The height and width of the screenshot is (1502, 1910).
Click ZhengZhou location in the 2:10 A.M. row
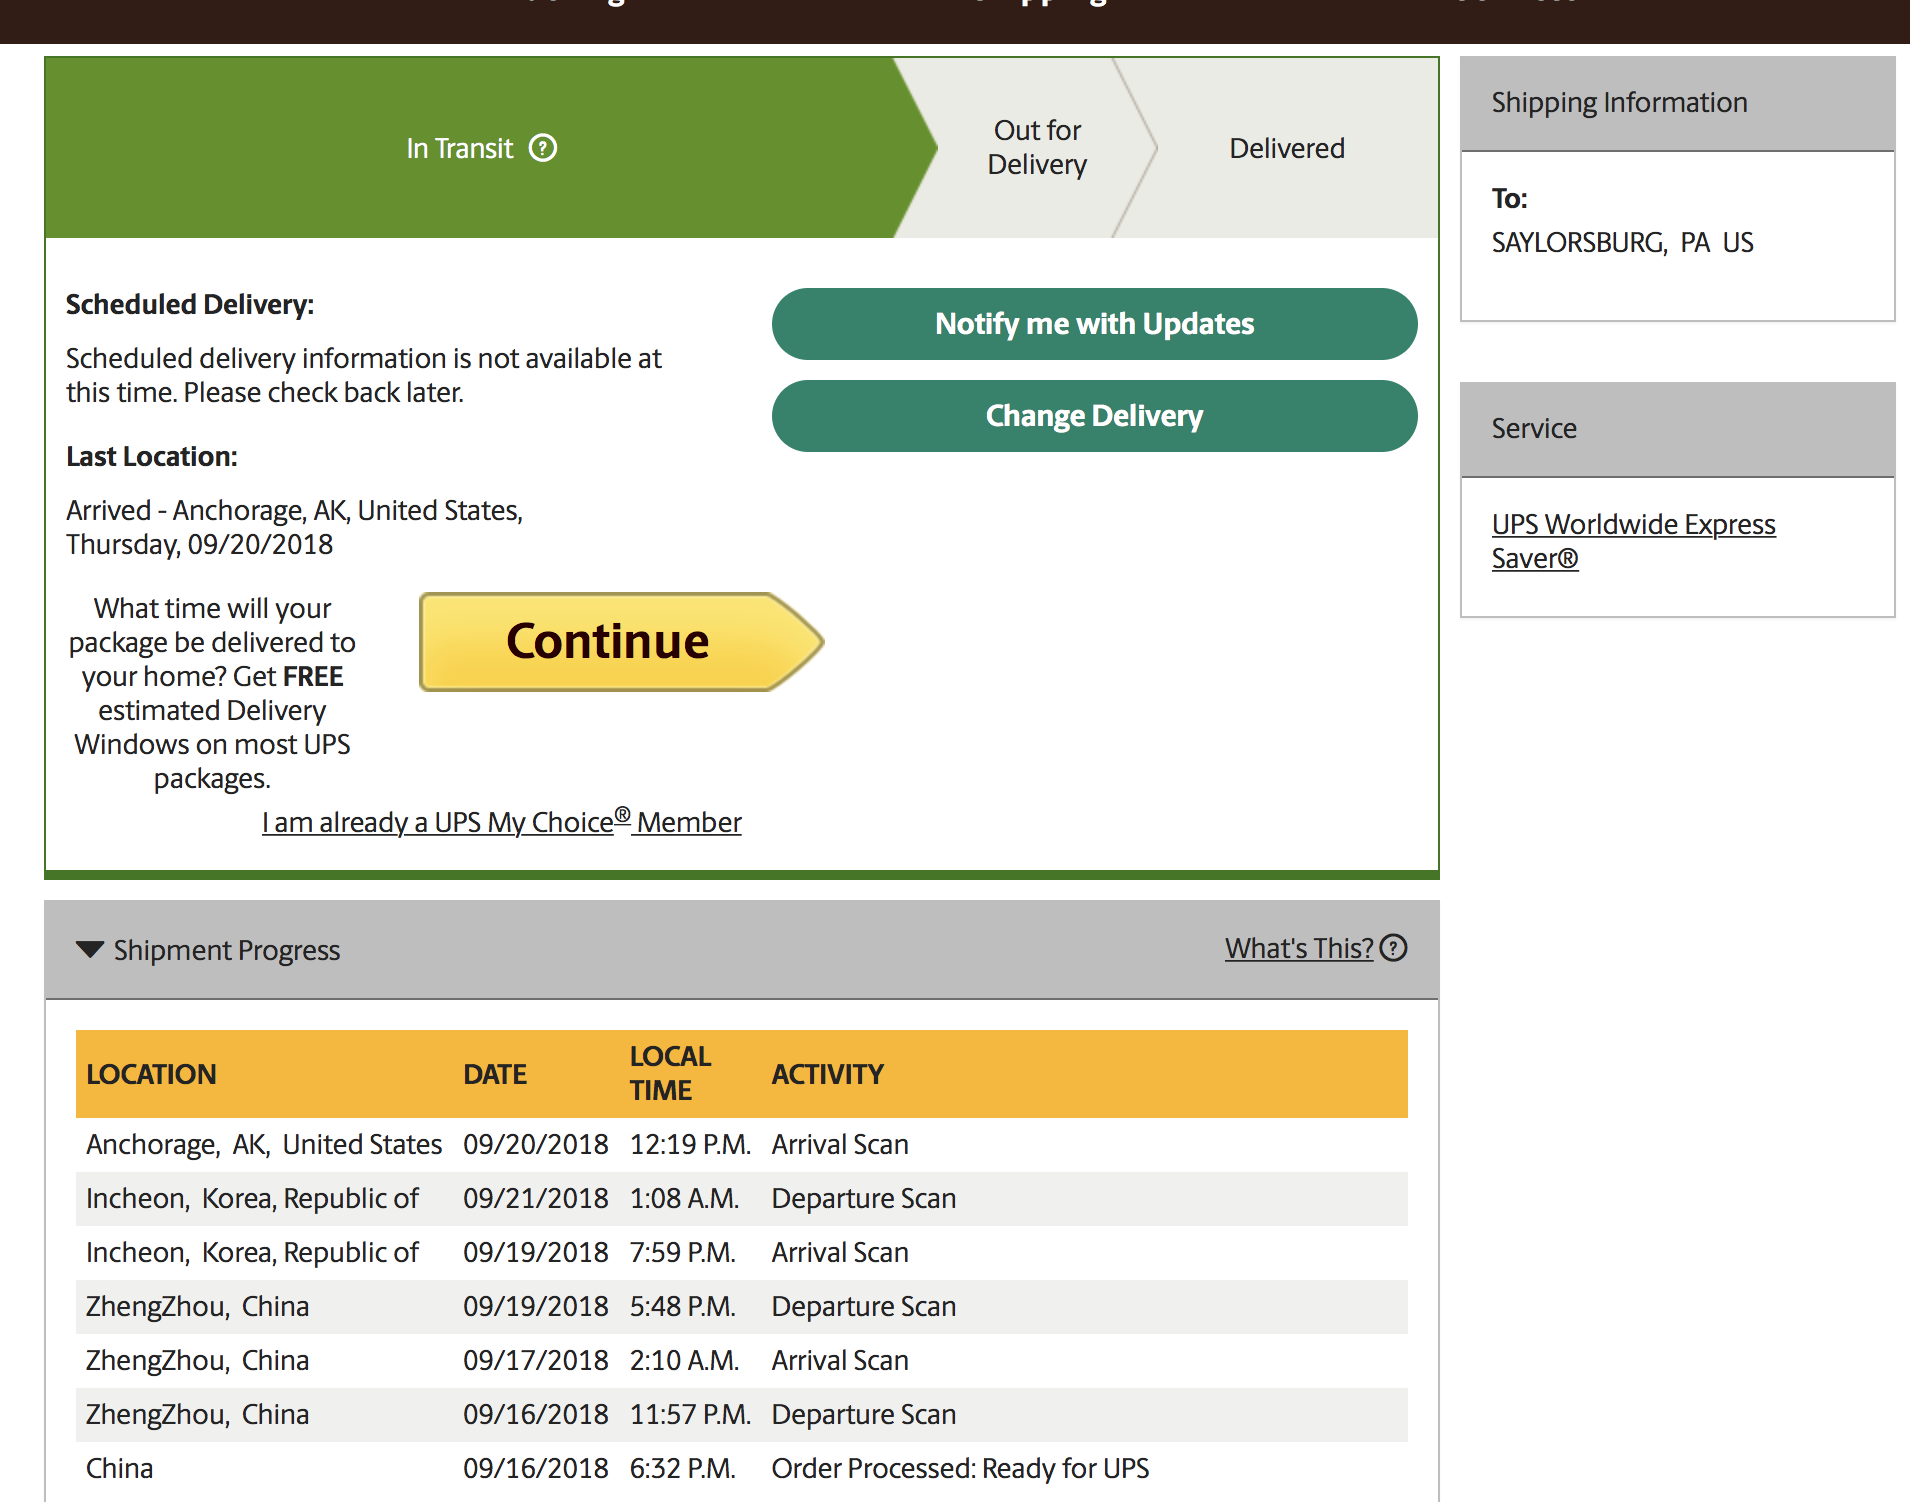pyautogui.click(x=197, y=1361)
